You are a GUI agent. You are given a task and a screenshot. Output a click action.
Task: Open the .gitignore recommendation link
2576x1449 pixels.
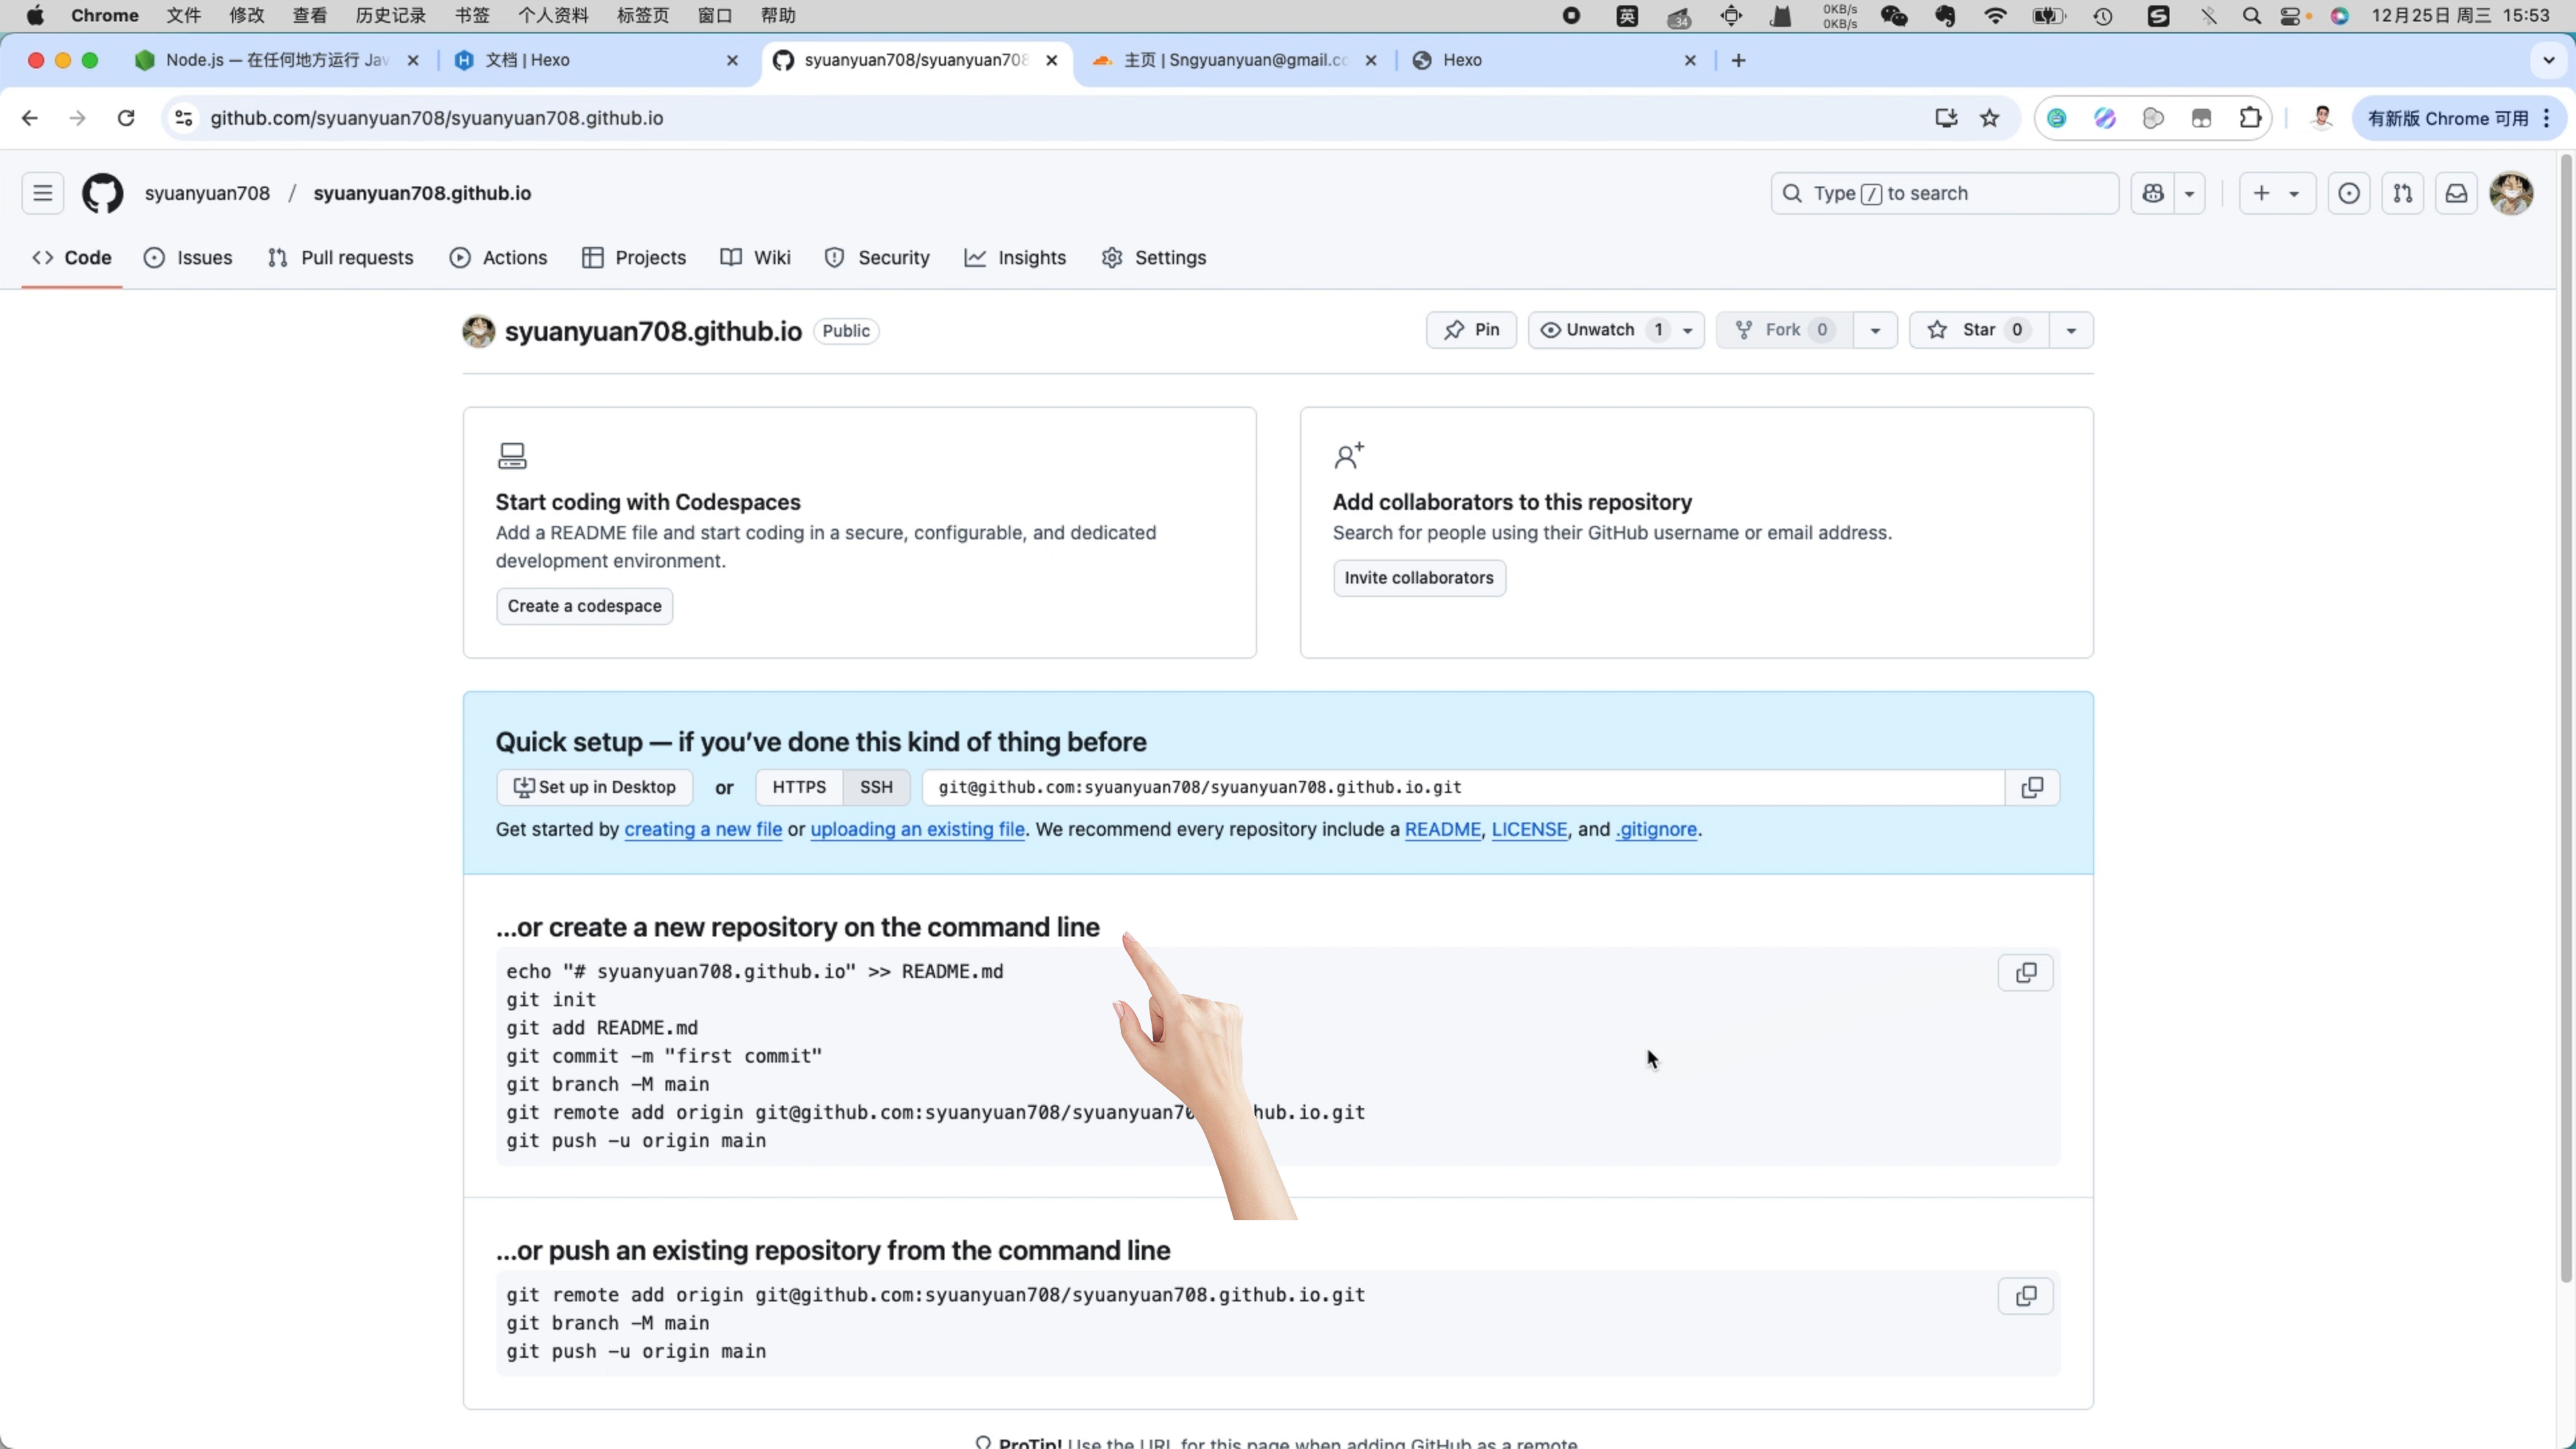(1656, 830)
